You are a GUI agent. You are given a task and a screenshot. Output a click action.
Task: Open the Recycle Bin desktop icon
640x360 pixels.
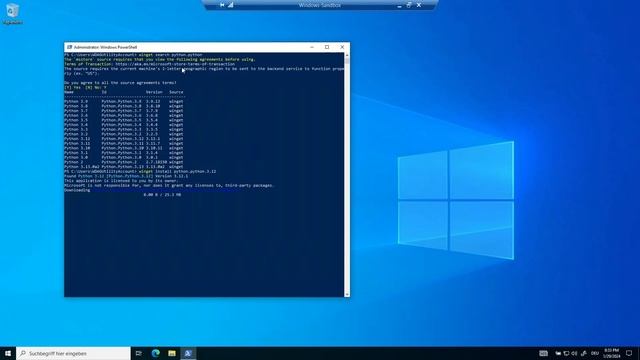click(12, 13)
